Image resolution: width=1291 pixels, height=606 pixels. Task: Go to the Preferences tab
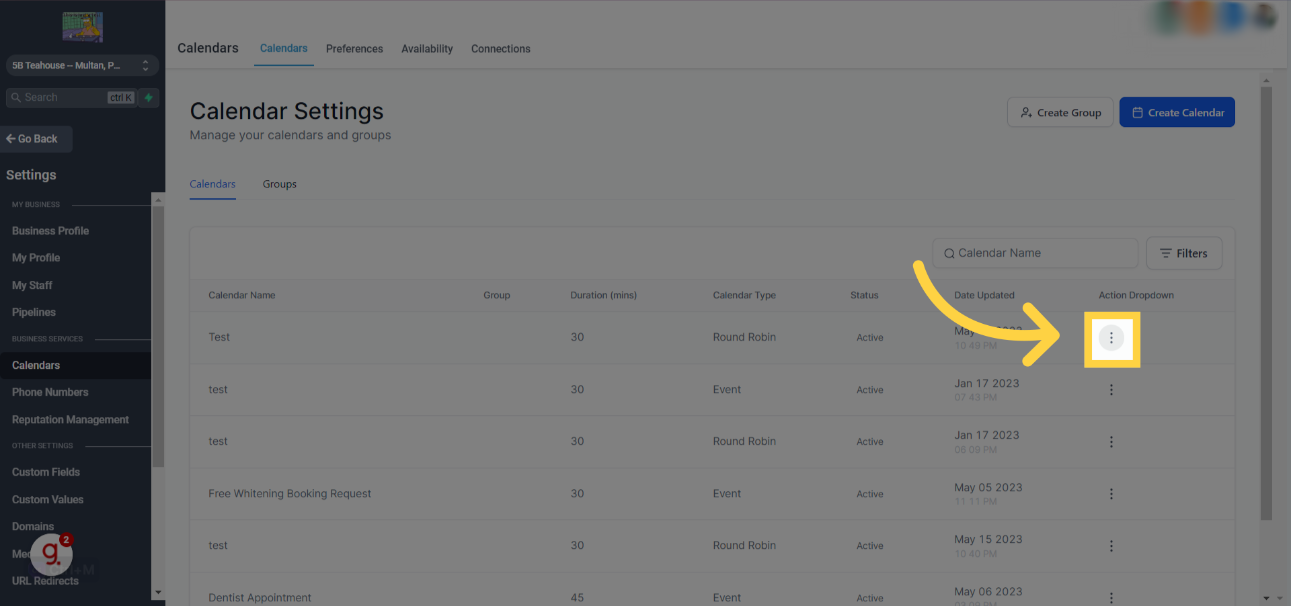coord(354,49)
